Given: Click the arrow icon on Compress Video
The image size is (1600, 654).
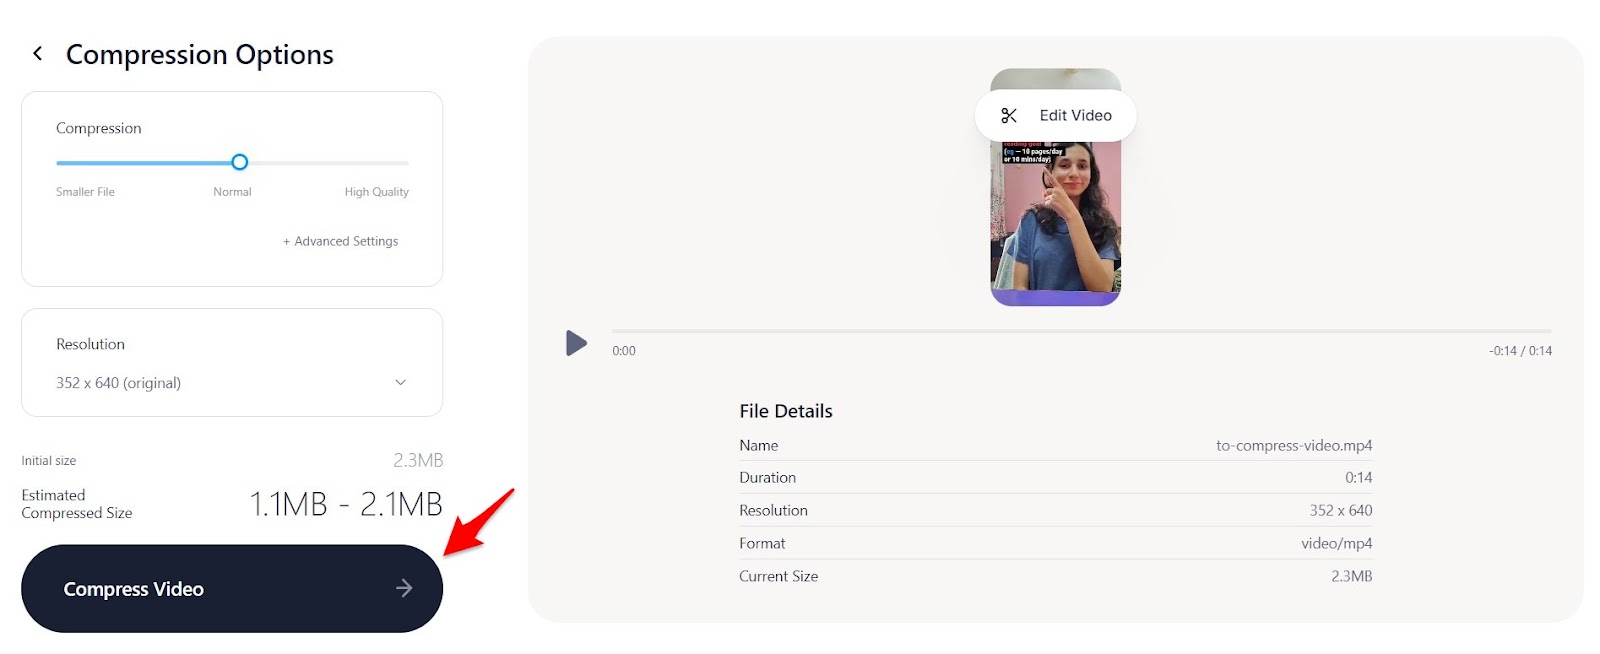Looking at the screenshot, I should pos(404,588).
